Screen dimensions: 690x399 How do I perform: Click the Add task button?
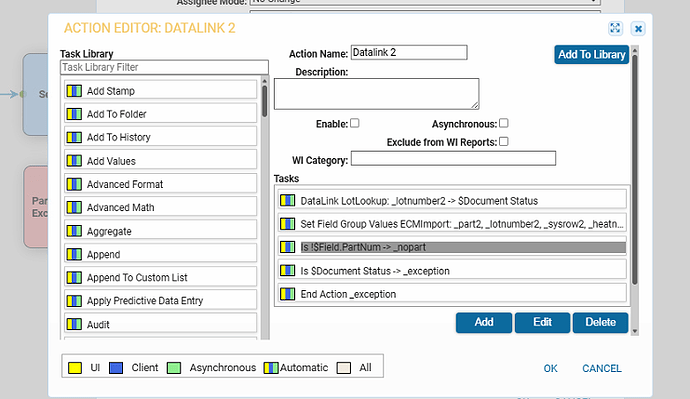click(484, 322)
